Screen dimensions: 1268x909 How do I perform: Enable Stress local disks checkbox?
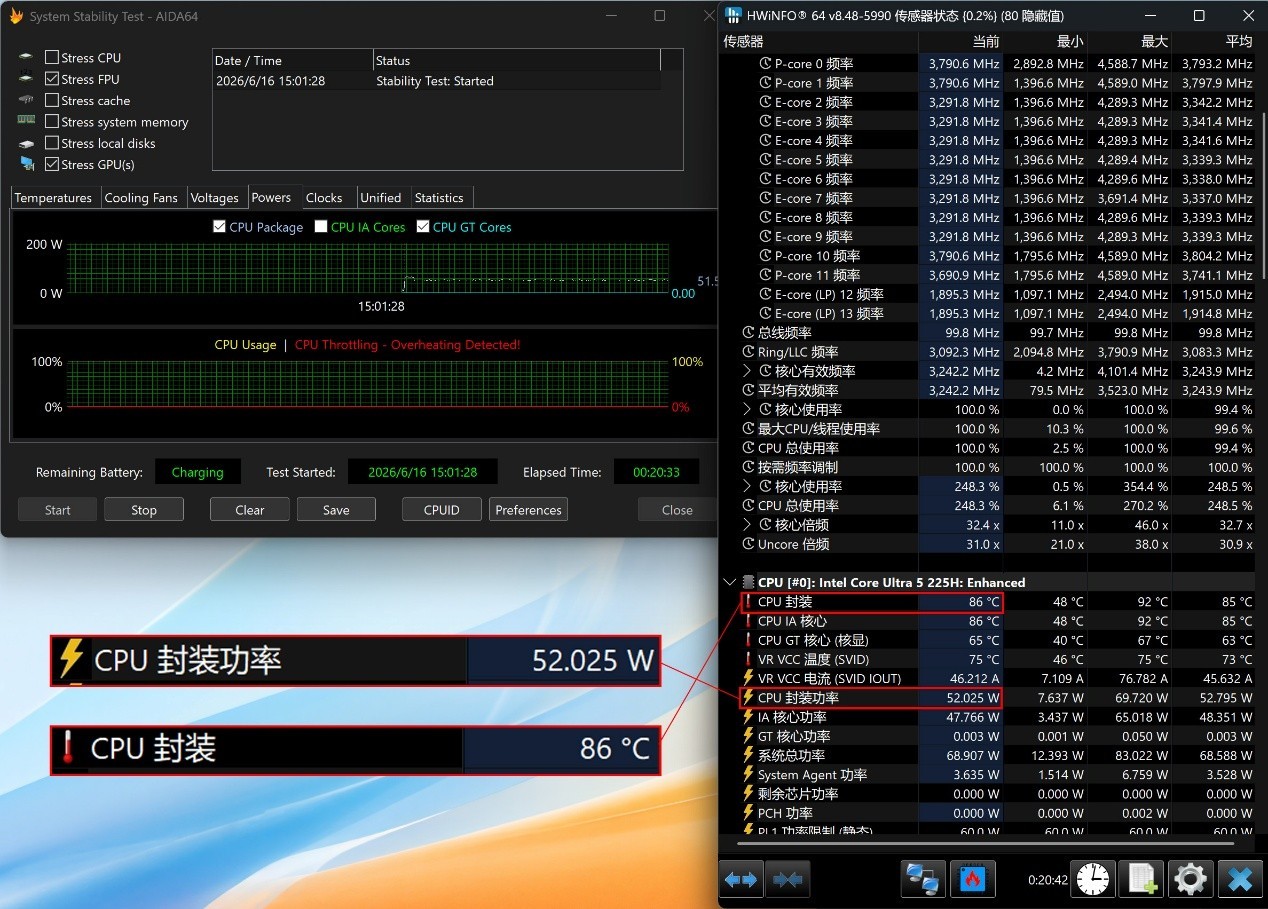click(x=52, y=143)
